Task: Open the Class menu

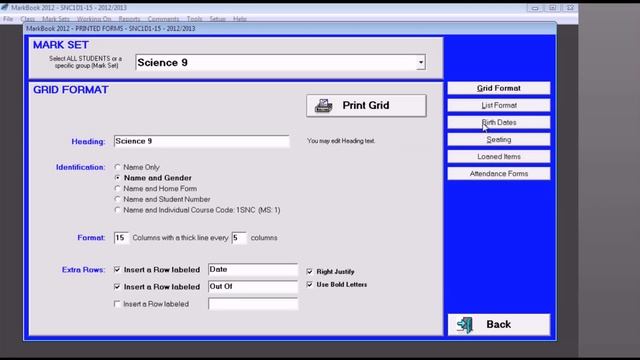Action: click(x=27, y=19)
